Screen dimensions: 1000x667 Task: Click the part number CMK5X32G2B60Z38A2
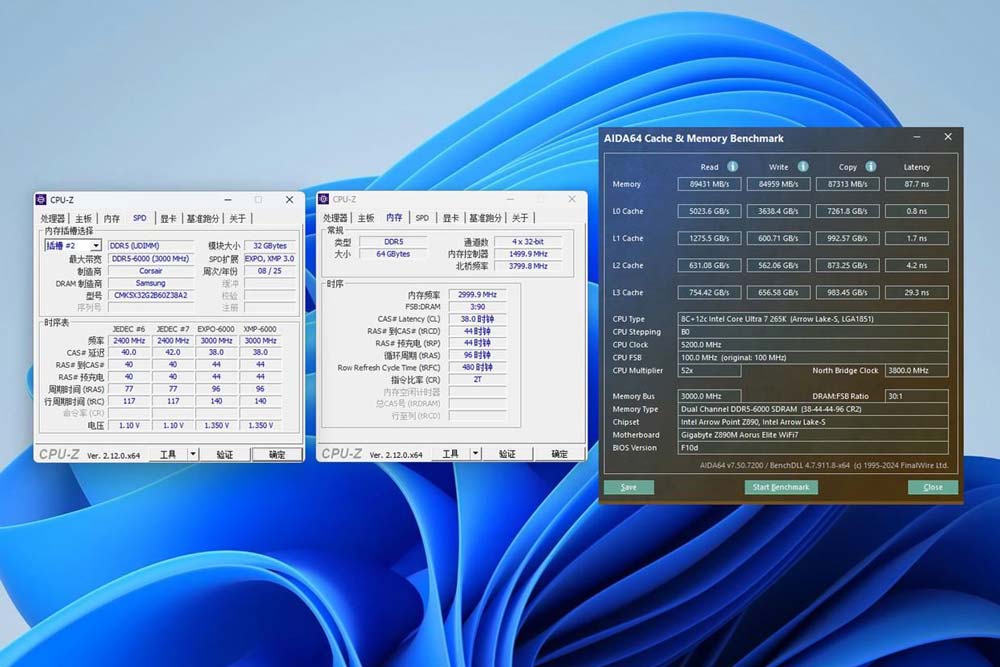point(151,295)
